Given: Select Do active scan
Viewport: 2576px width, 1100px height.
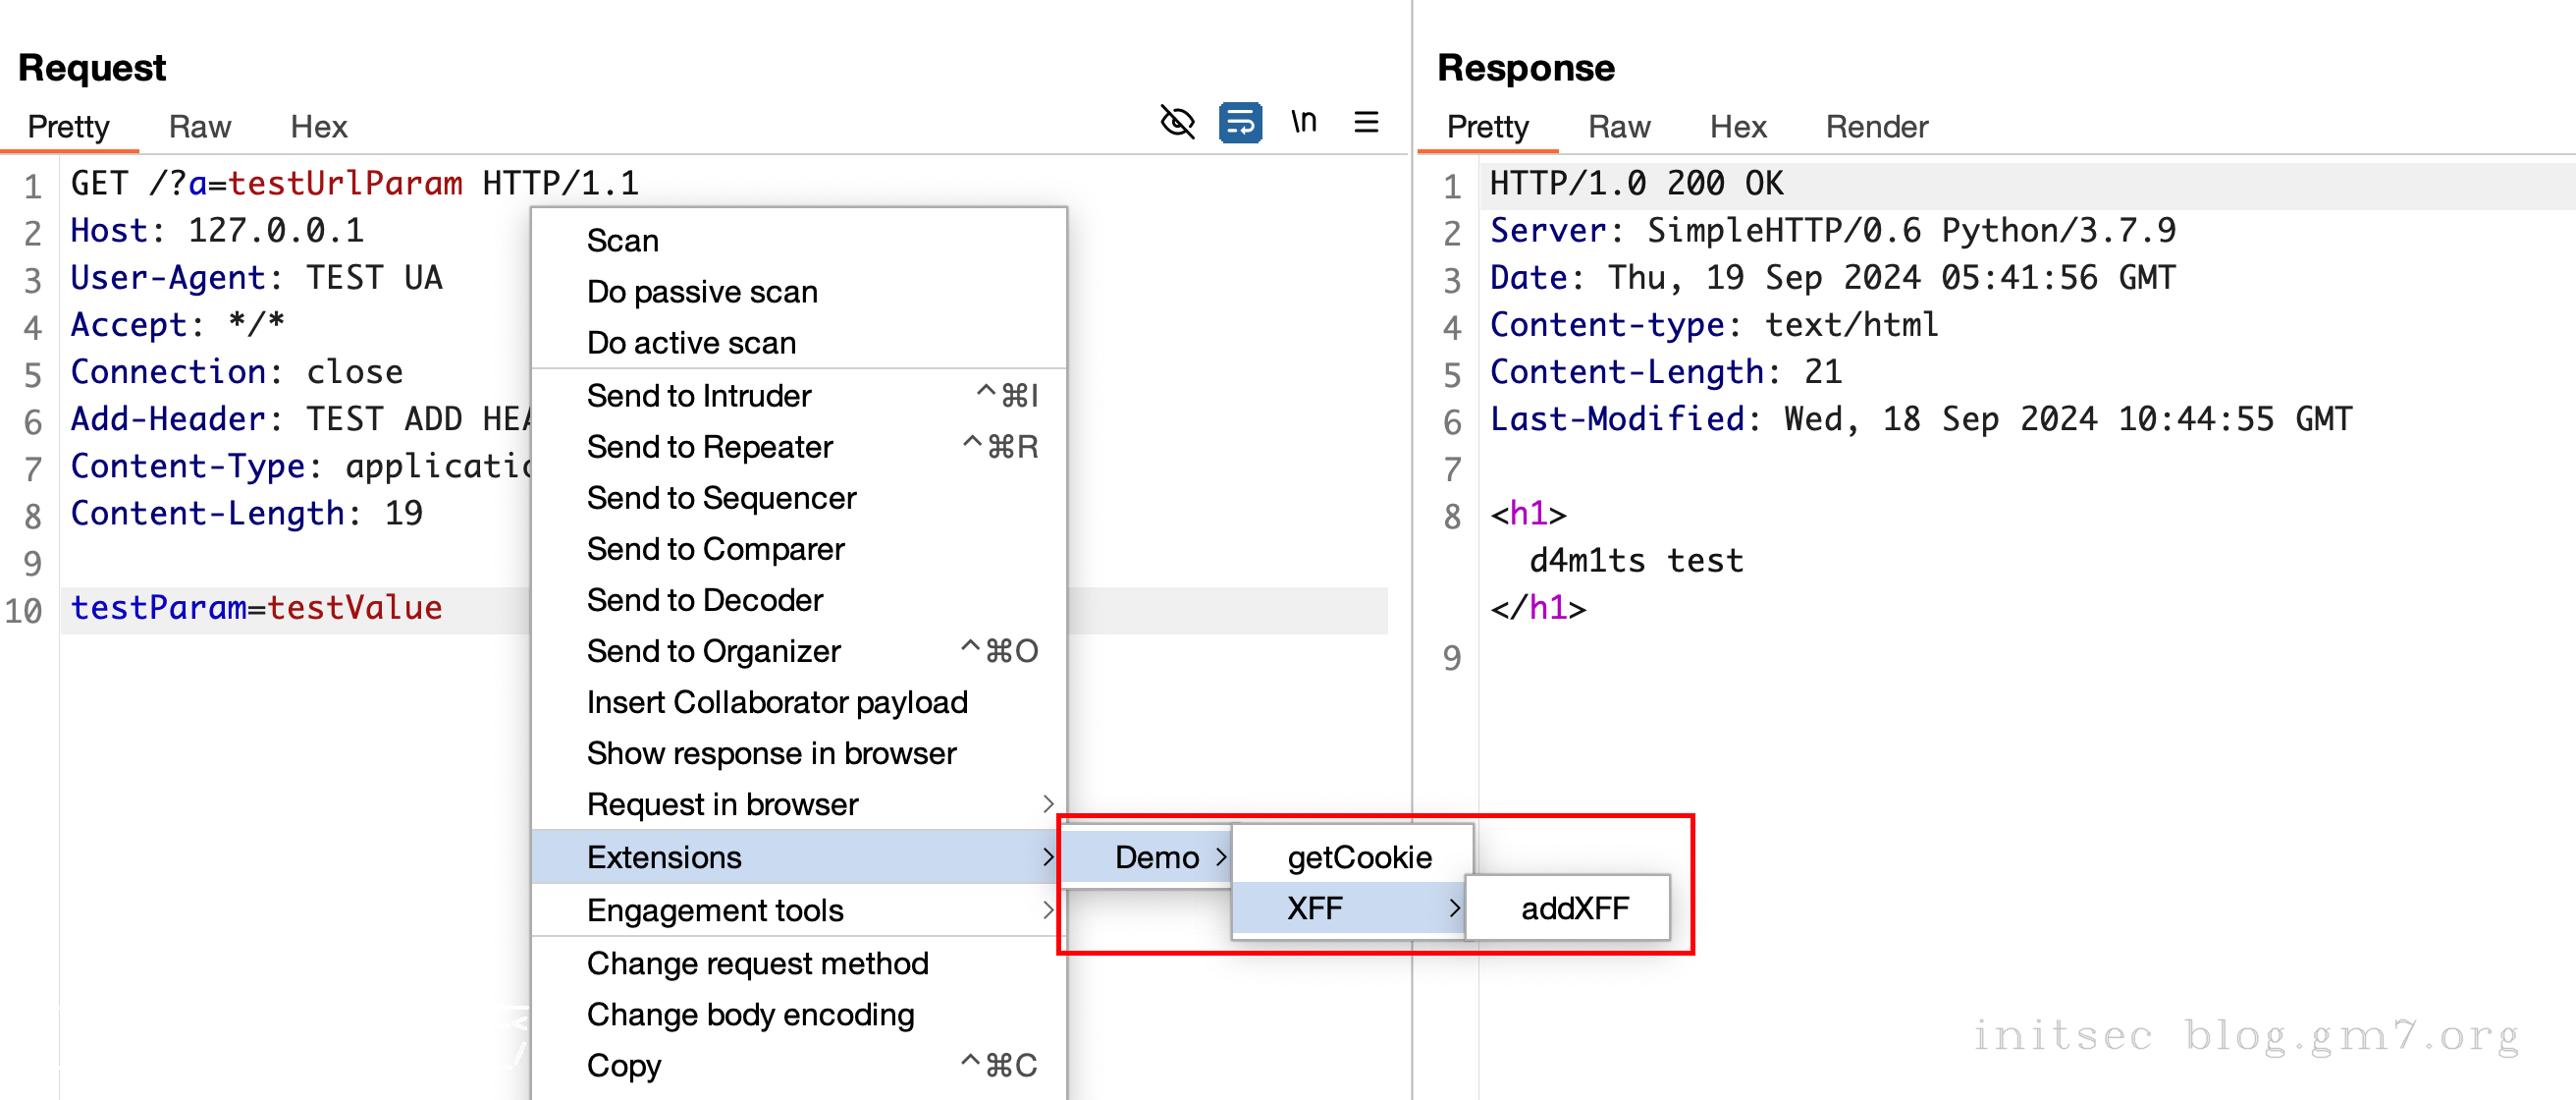Looking at the screenshot, I should point(691,343).
